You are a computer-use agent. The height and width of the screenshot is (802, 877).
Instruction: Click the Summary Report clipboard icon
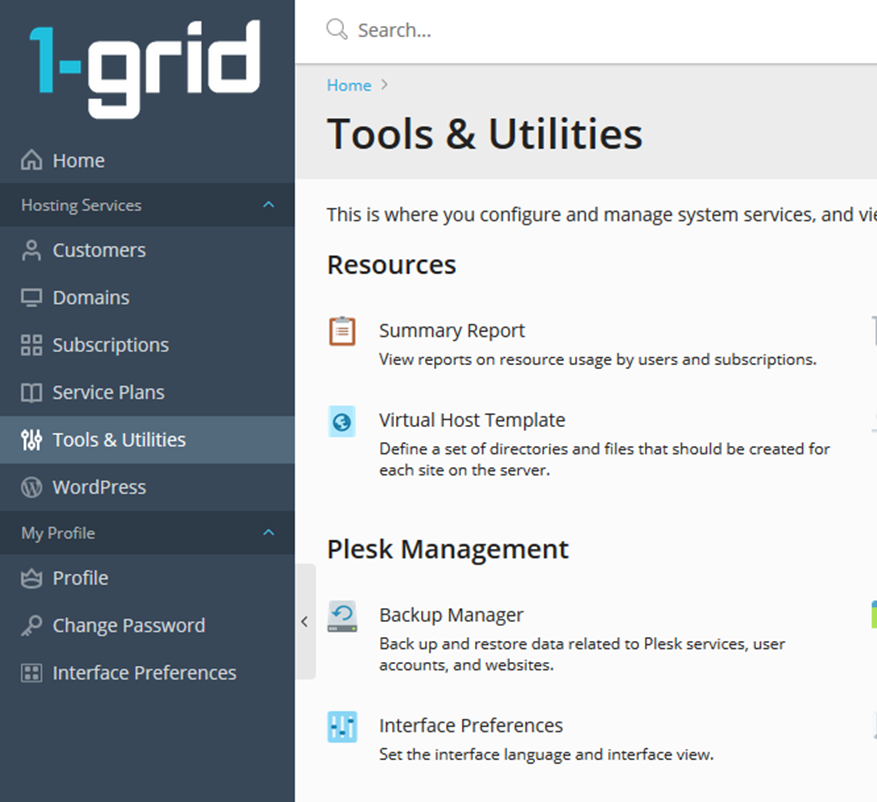(x=342, y=331)
